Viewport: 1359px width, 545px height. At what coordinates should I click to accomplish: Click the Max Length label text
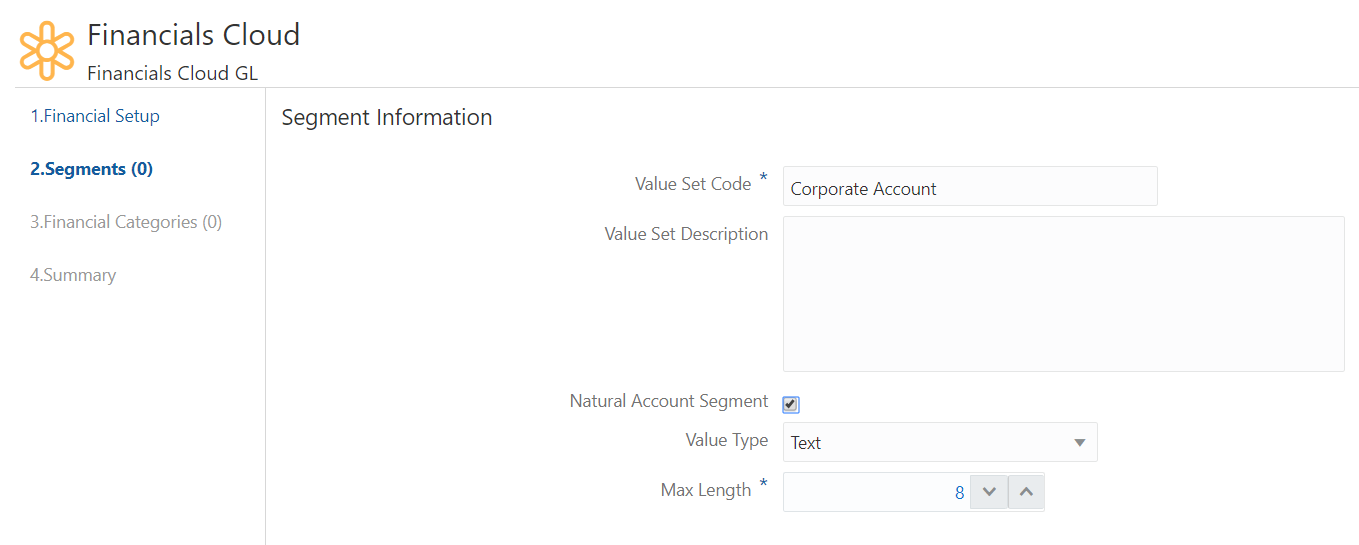[x=705, y=490]
